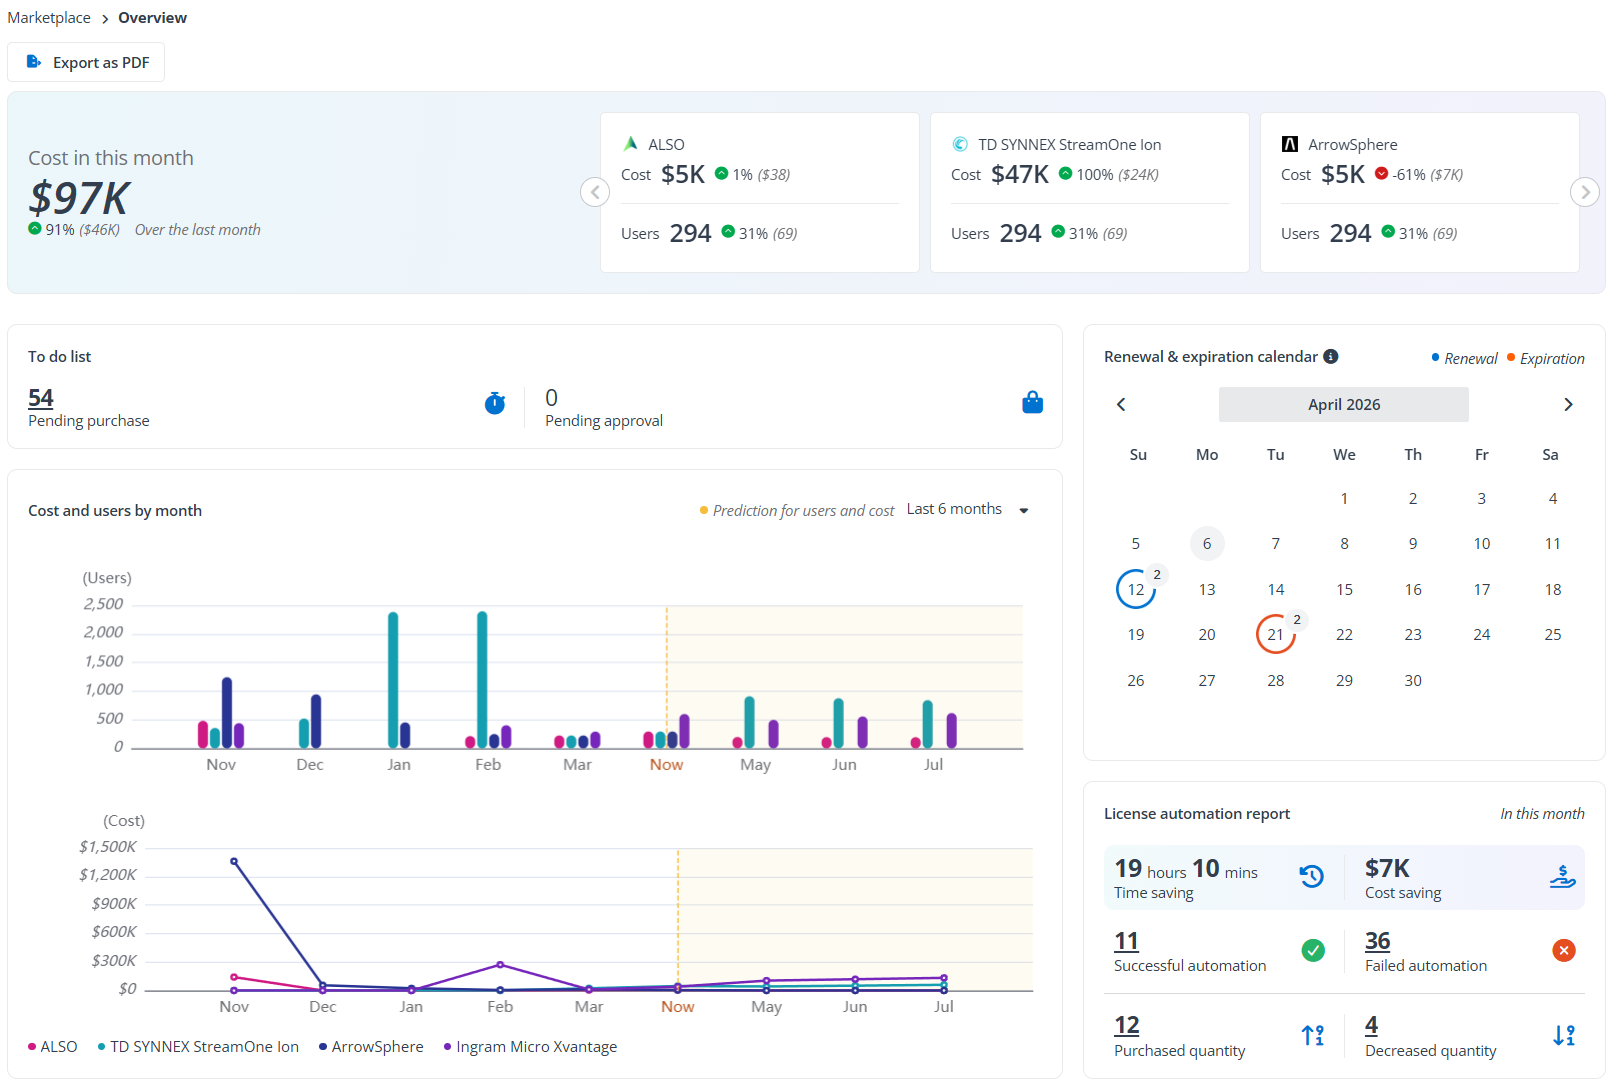Viewport: 1617px width, 1092px height.
Task: Open the 54 pending purchase link
Action: coord(41,398)
